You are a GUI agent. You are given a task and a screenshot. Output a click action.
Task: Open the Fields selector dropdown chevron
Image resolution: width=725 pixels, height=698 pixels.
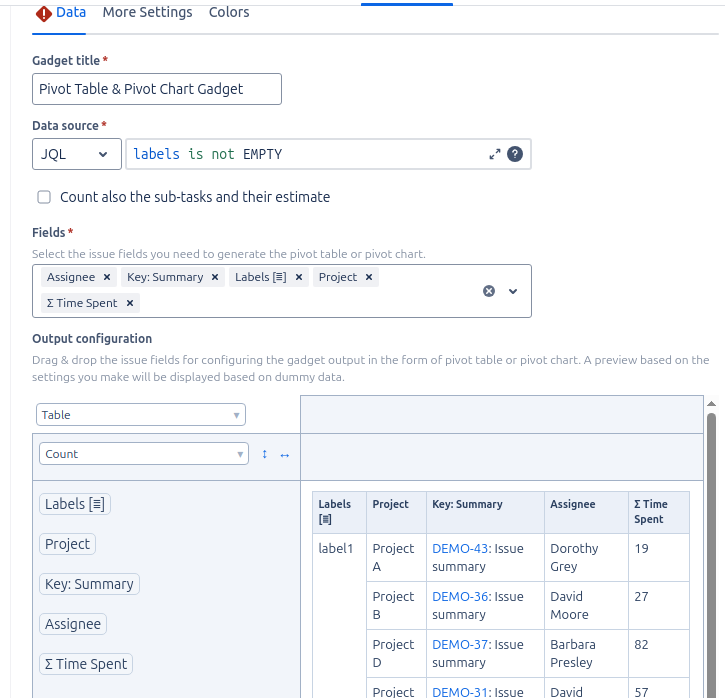(x=513, y=291)
